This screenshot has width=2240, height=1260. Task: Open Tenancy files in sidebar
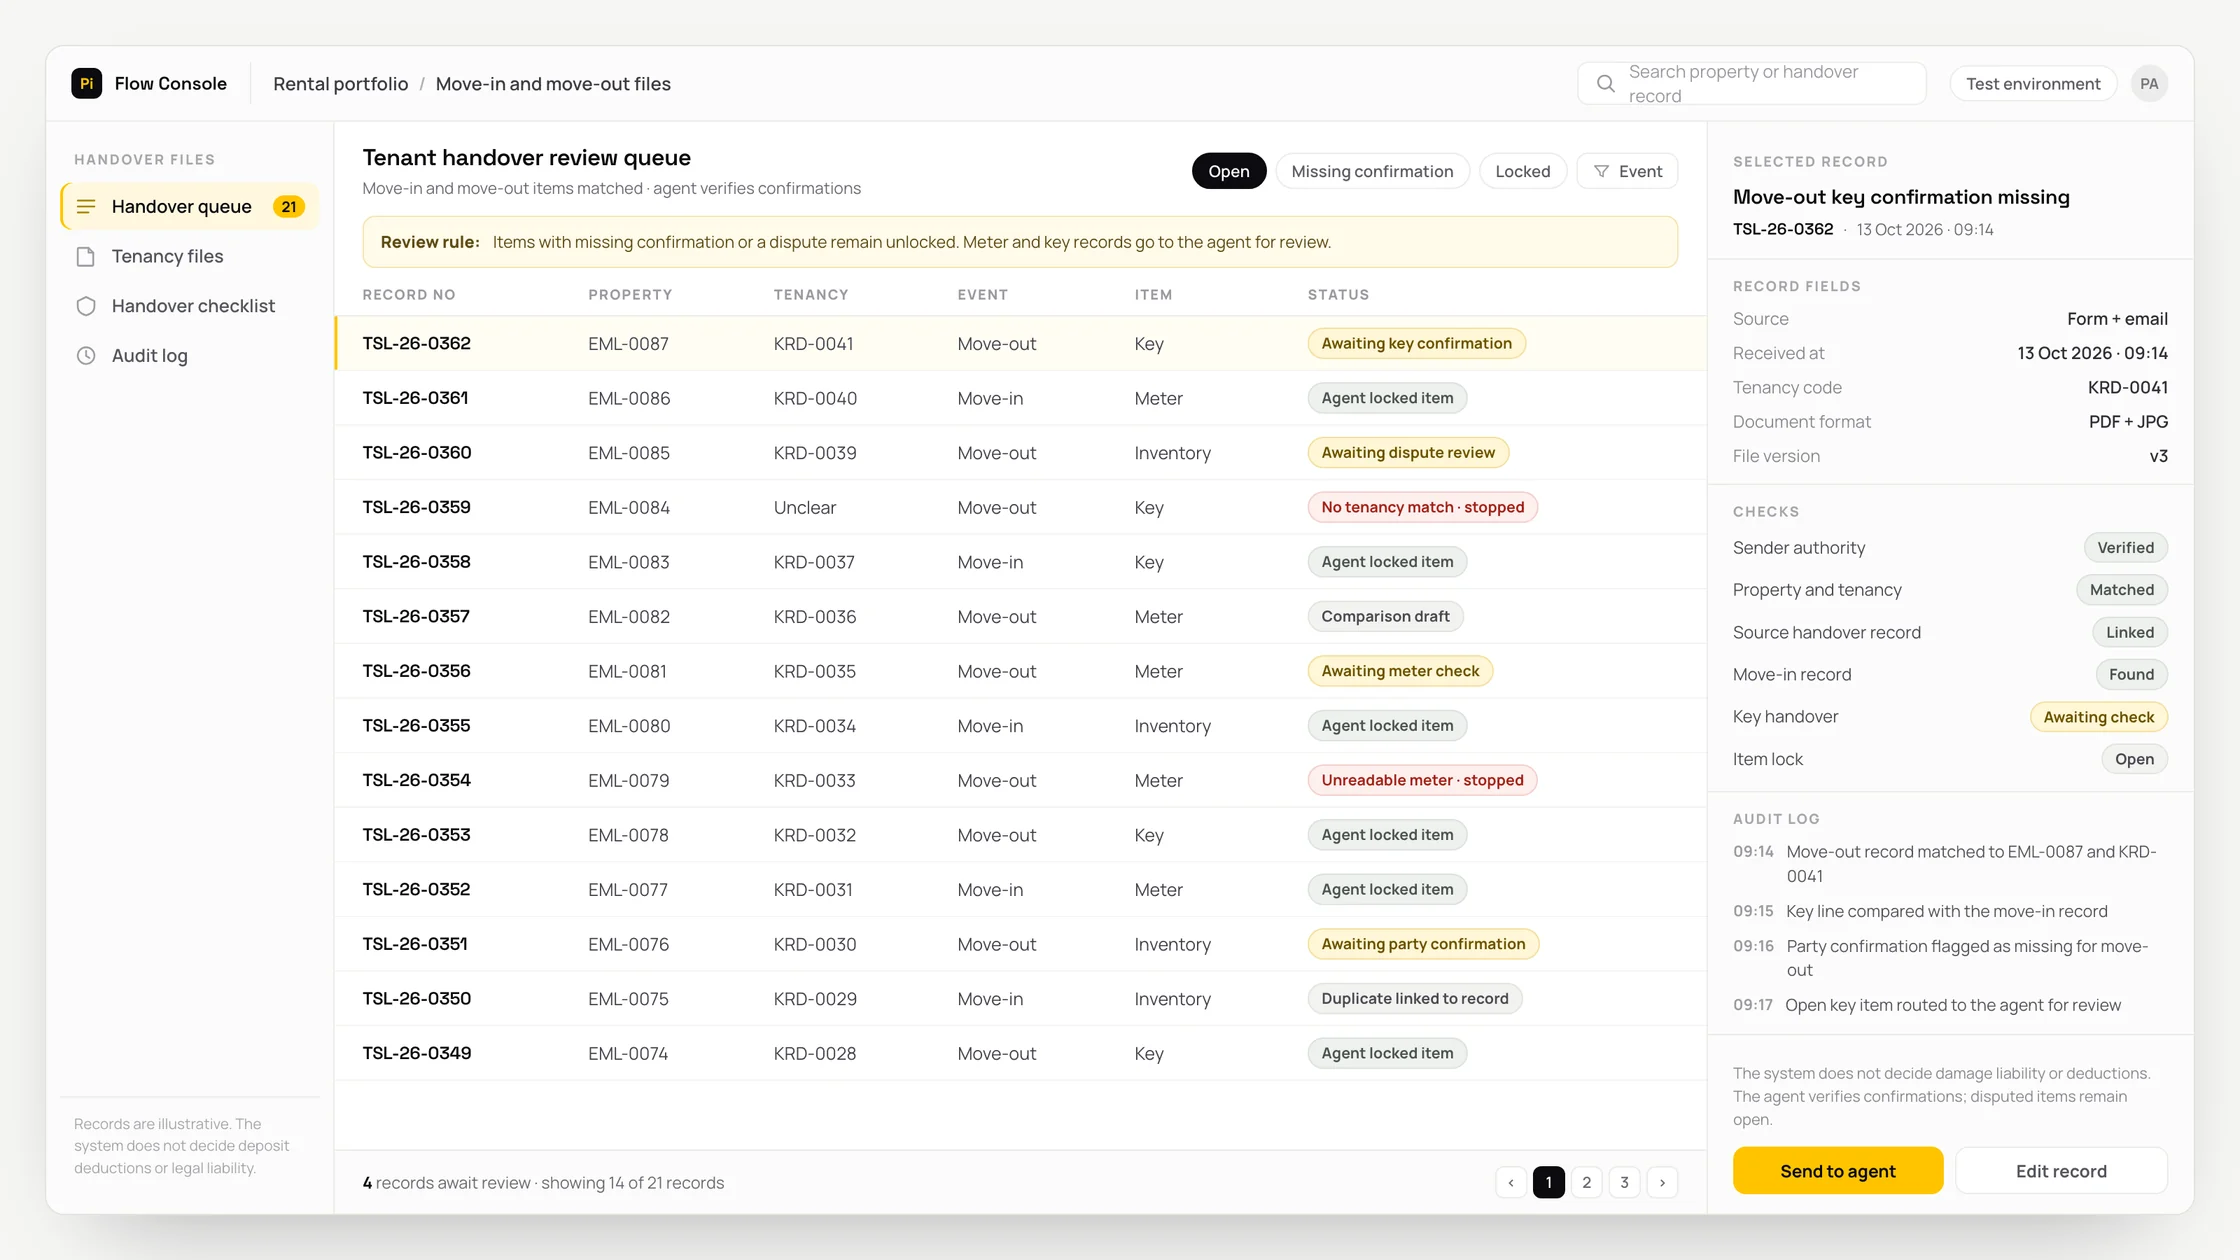[190, 257]
